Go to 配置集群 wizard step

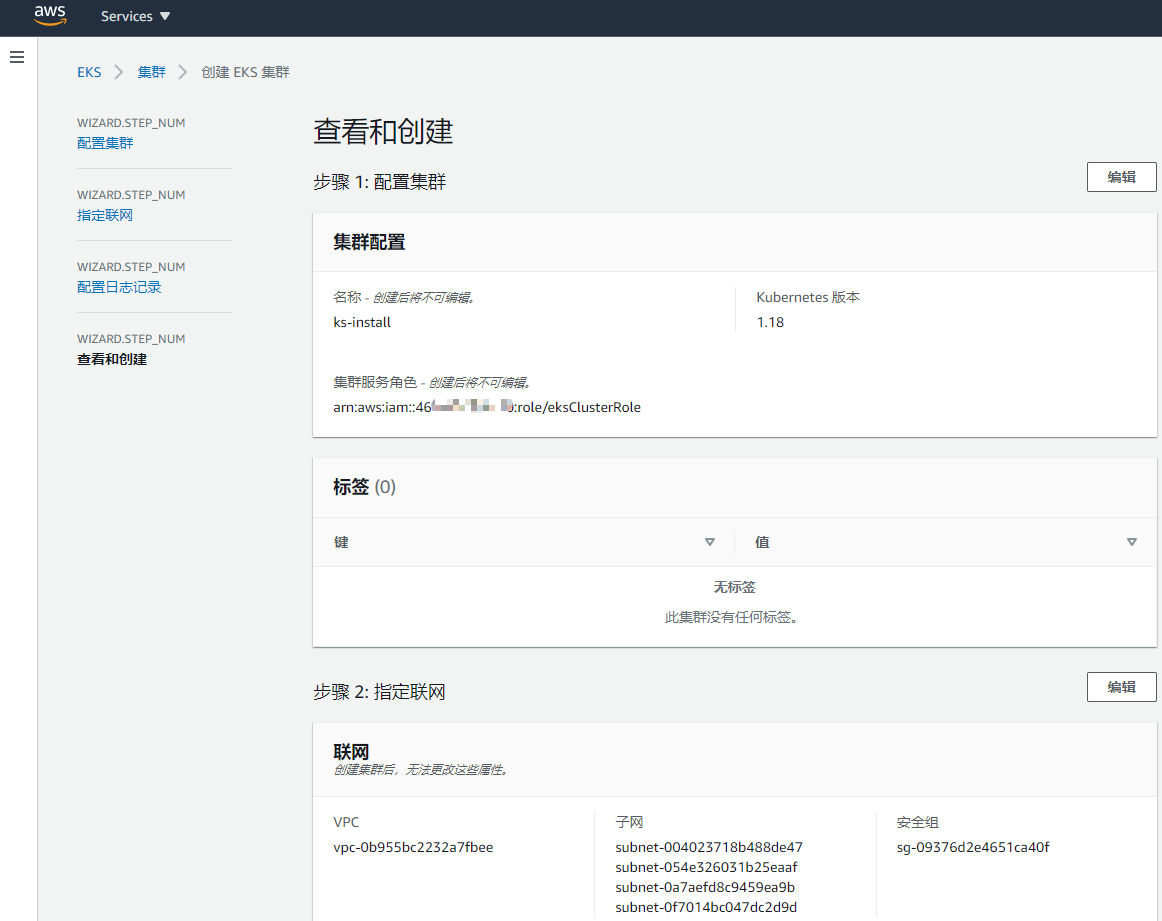click(x=105, y=143)
